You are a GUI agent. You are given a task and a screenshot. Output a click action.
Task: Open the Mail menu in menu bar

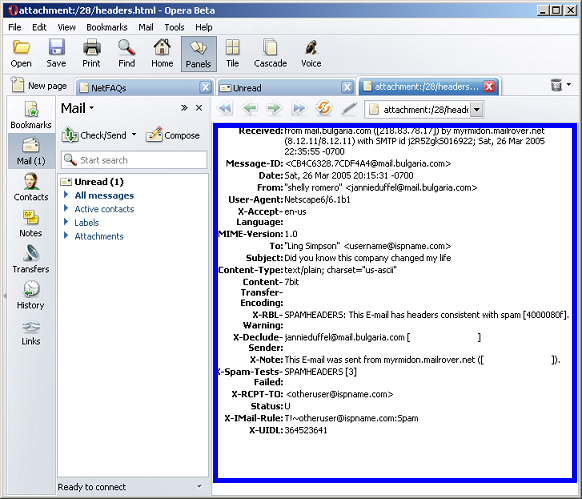coord(146,27)
